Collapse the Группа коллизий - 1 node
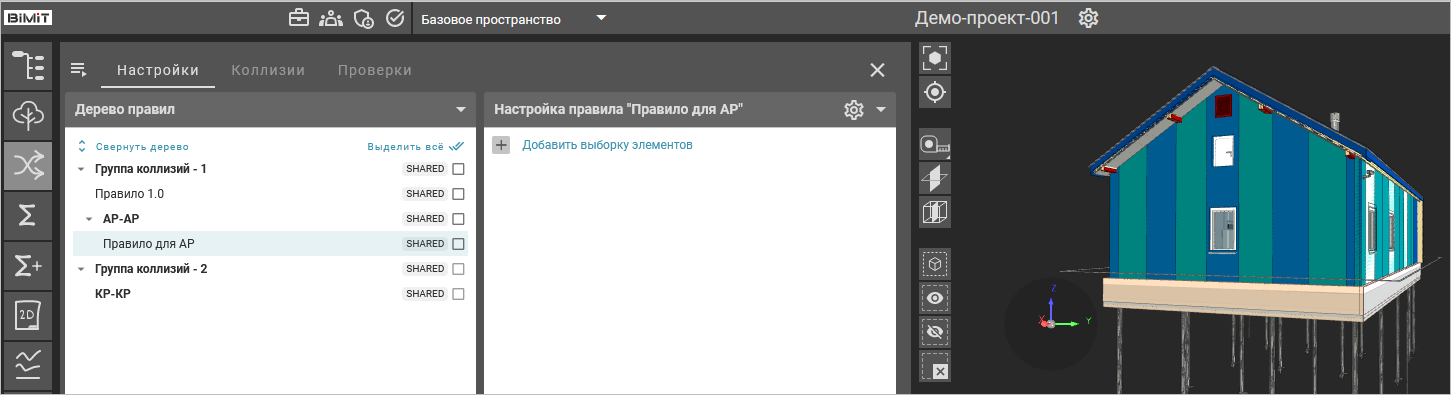This screenshot has width=1451, height=395. (x=81, y=169)
